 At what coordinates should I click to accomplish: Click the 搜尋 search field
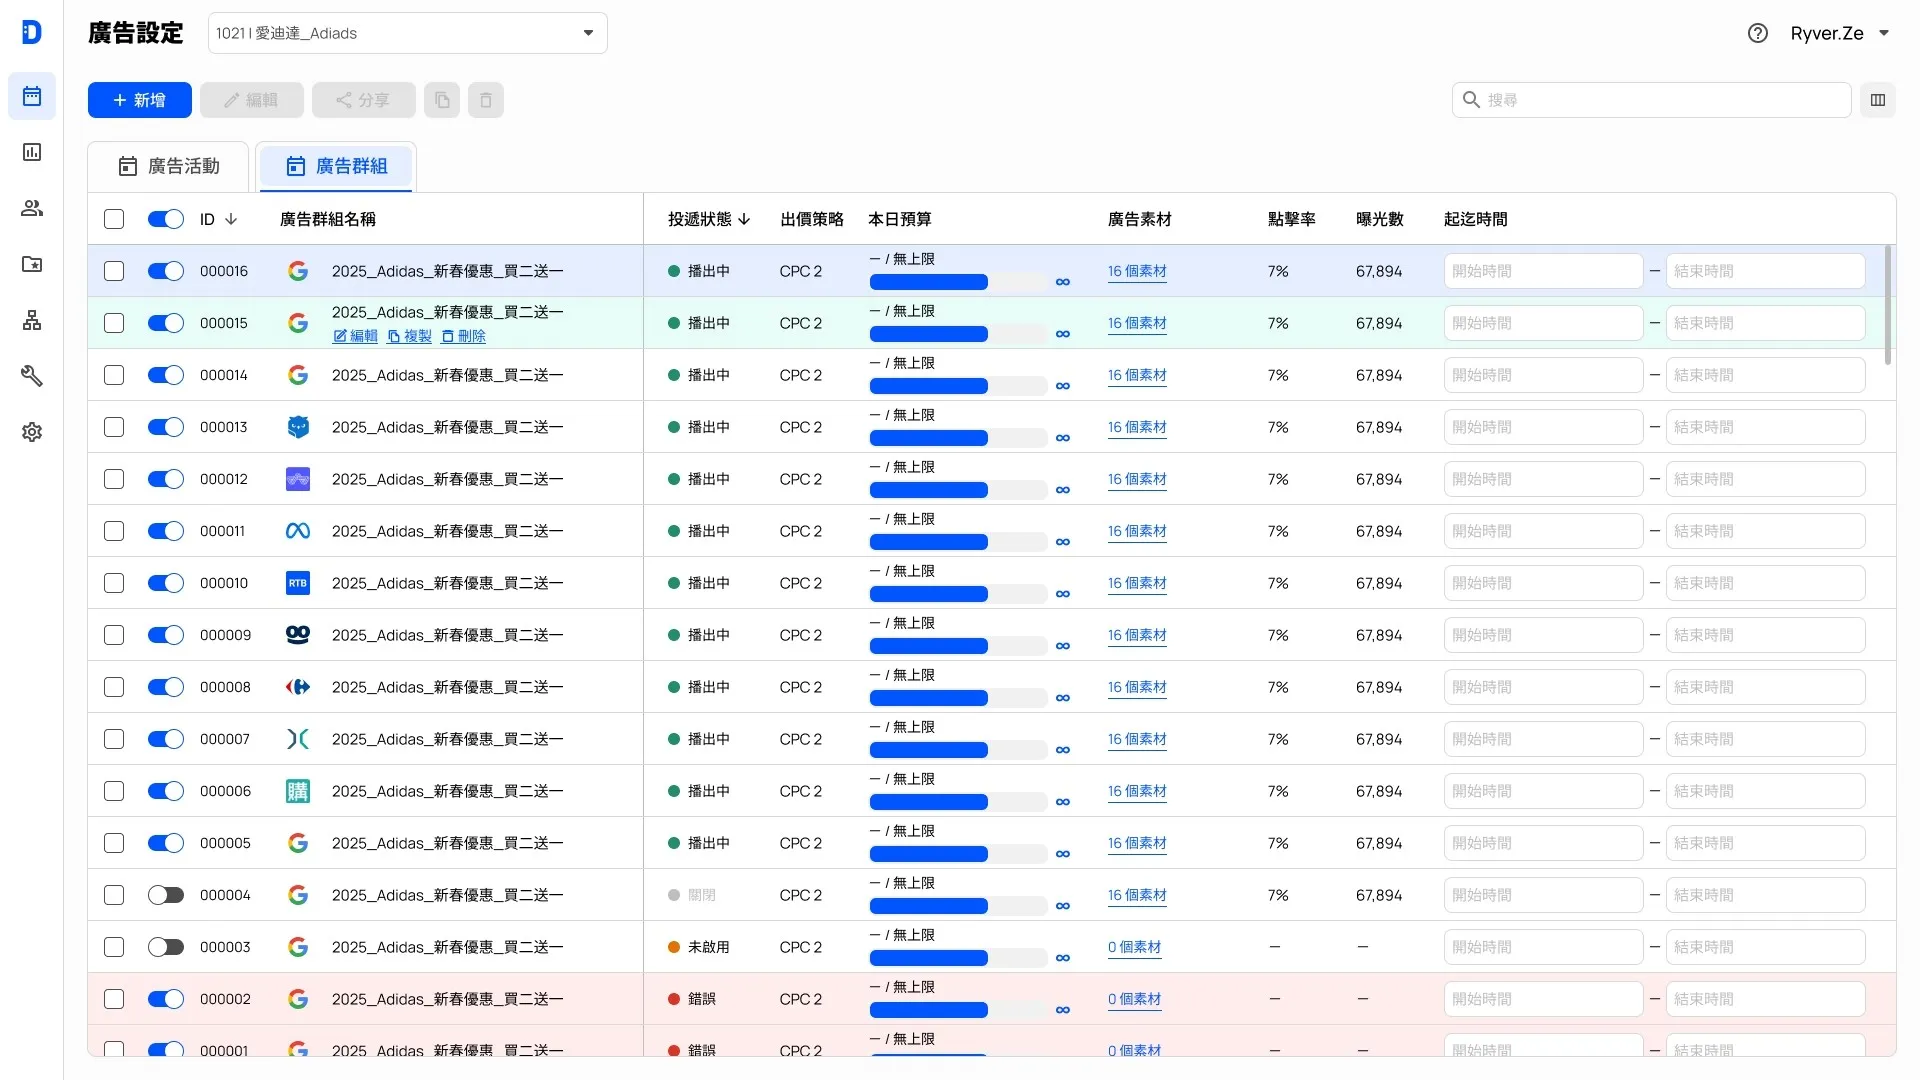[1652, 100]
